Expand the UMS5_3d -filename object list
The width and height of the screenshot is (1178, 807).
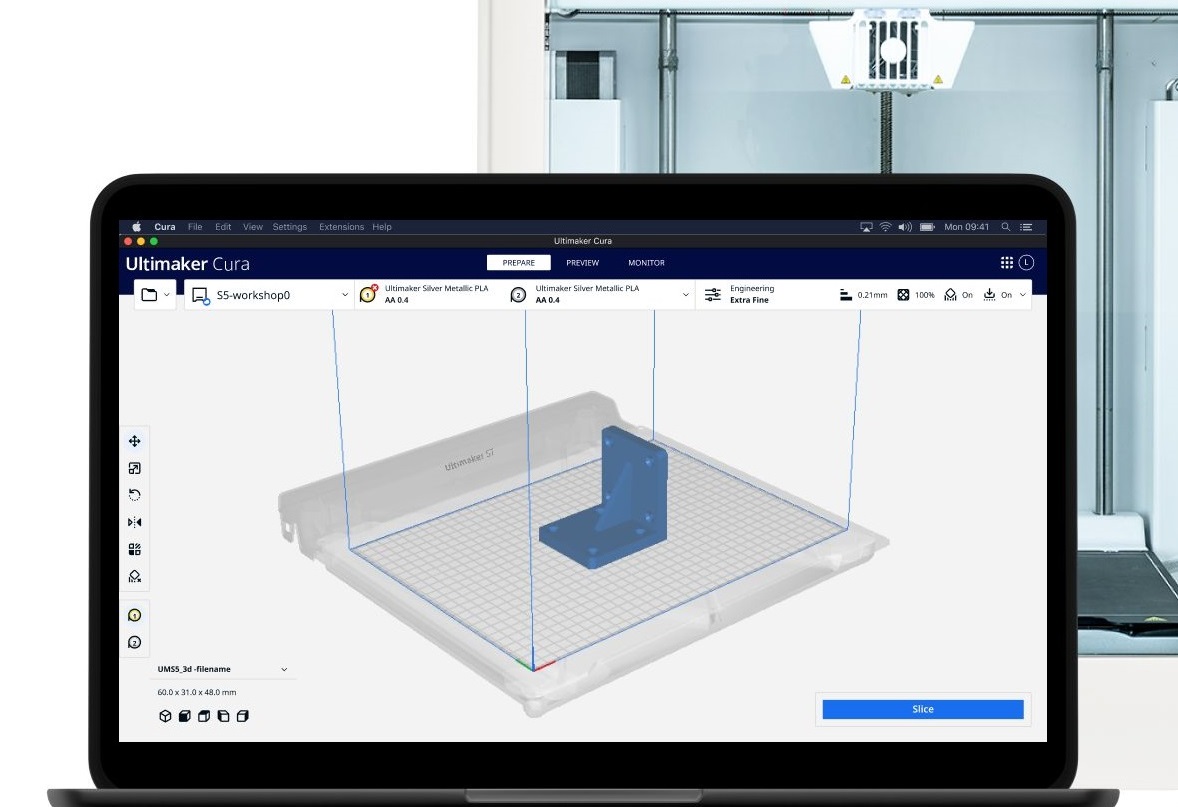pyautogui.click(x=284, y=669)
